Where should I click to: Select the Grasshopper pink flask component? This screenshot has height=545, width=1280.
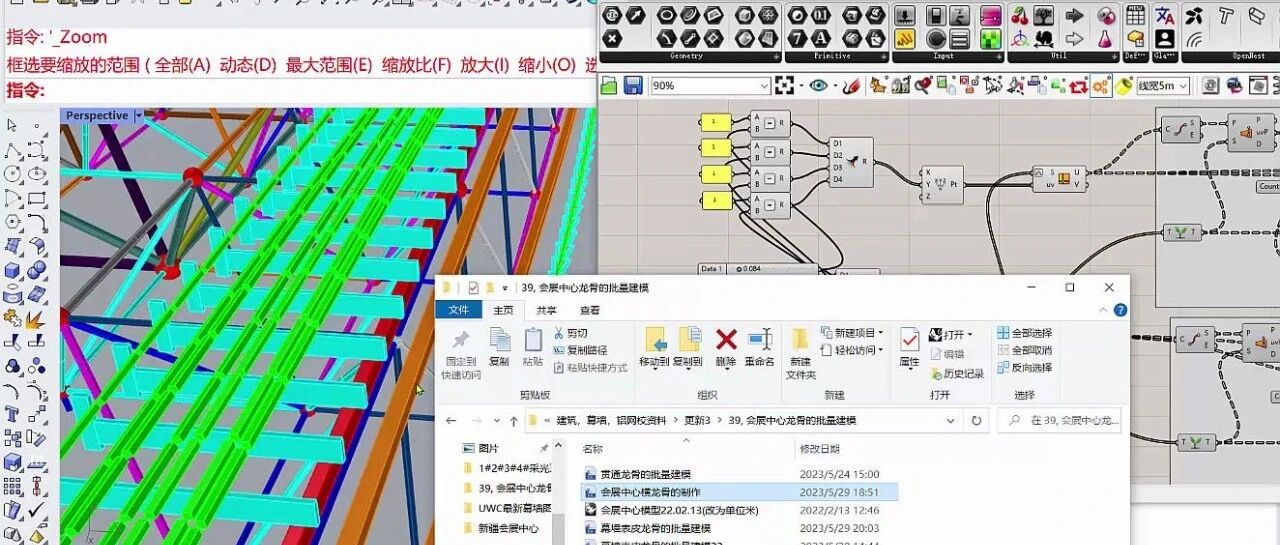1105,39
